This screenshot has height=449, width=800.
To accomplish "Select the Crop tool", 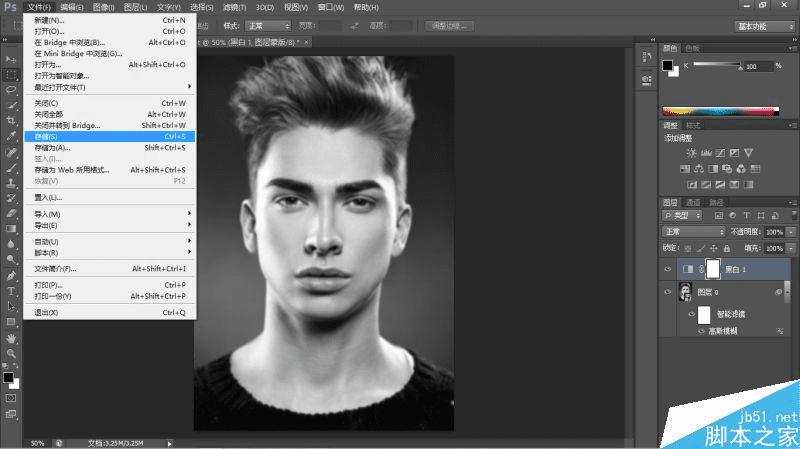I will (11, 120).
